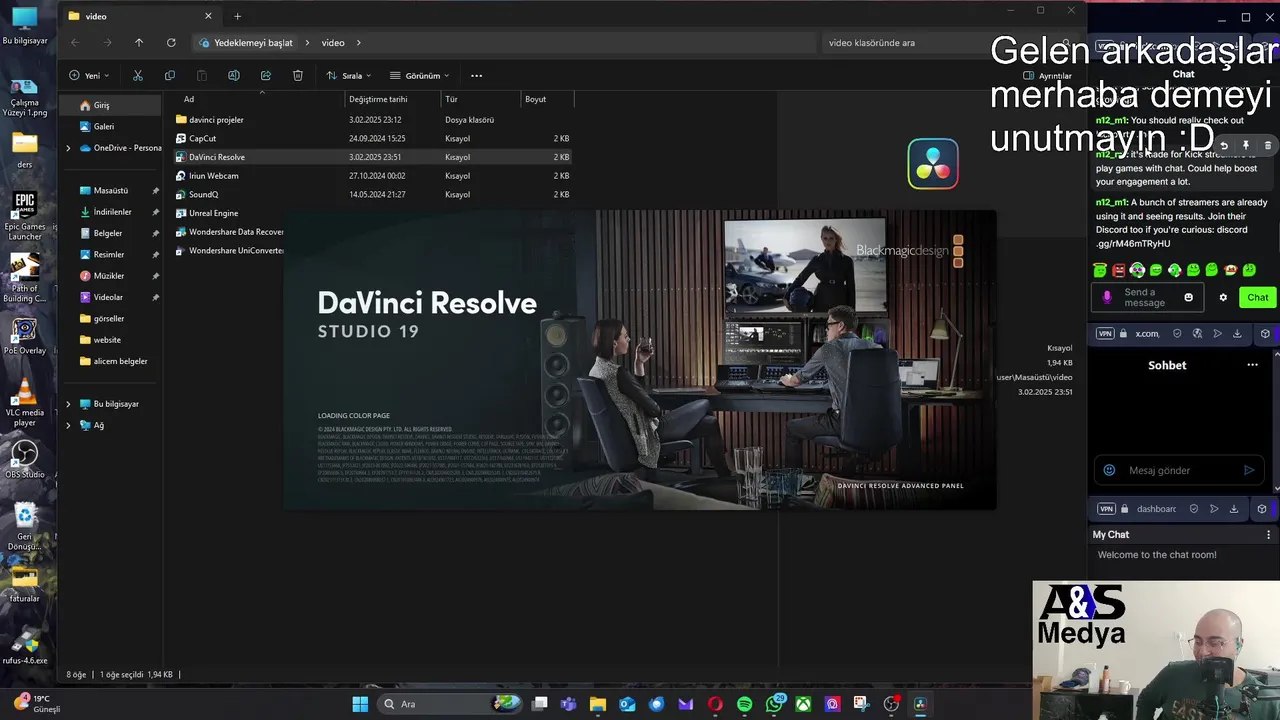1280x720 pixels.
Task: Open Masaüstü in the Explorer sidebar
Action: [x=110, y=190]
